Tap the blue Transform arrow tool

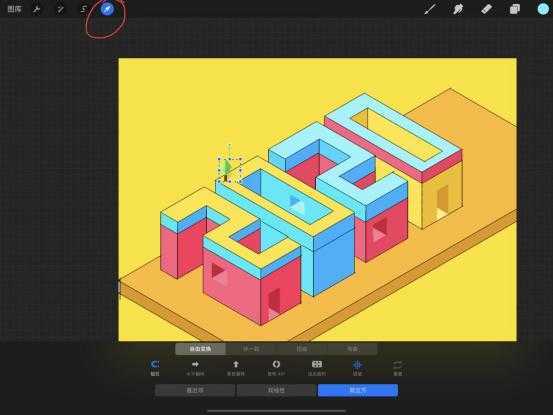tap(107, 9)
